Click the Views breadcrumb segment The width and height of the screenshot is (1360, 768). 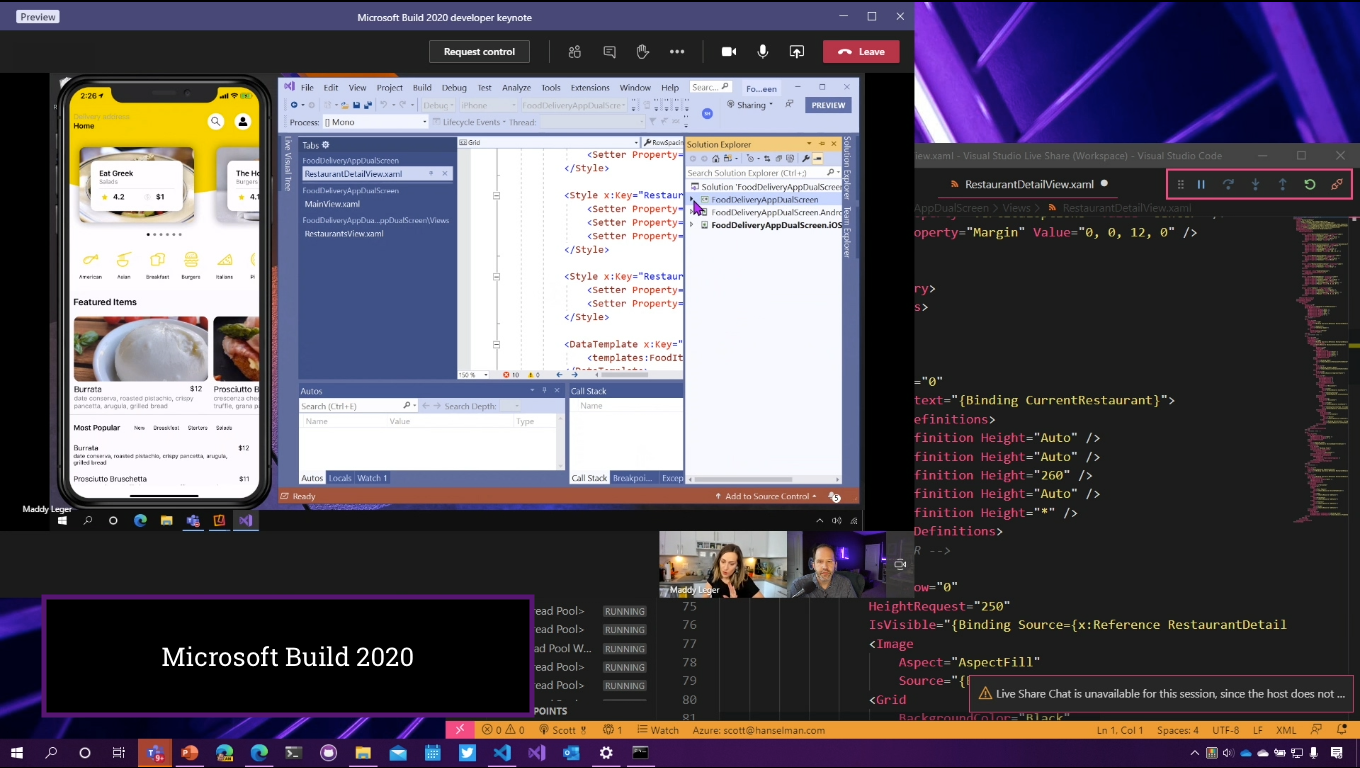pyautogui.click(x=1016, y=209)
